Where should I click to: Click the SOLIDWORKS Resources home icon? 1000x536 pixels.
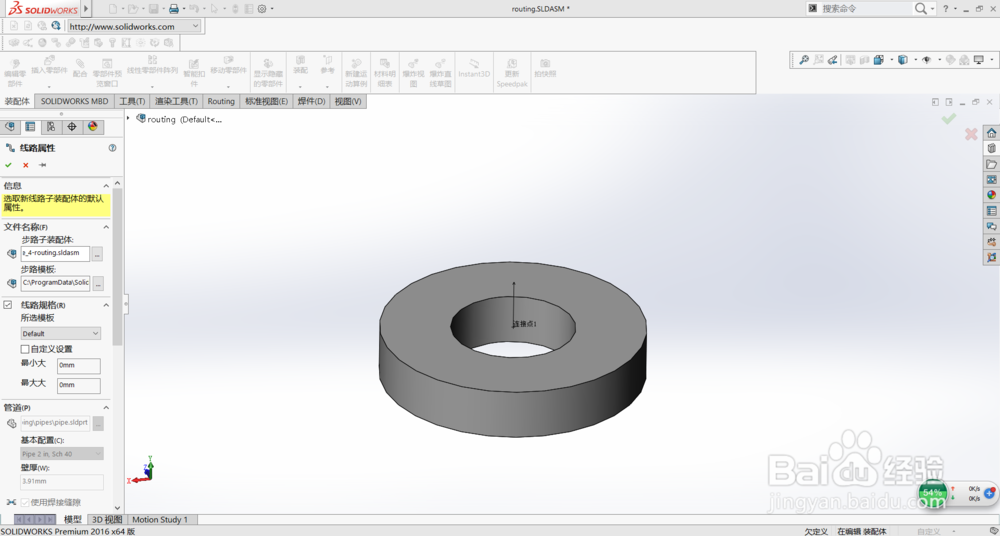tap(991, 133)
